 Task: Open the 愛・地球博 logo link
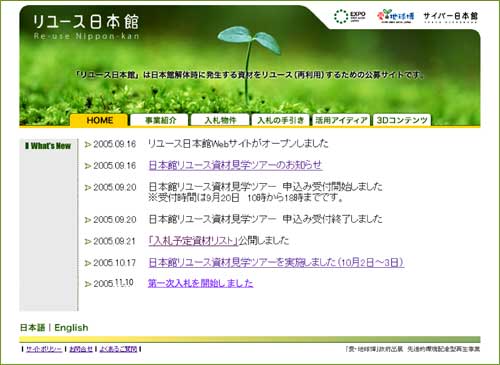tap(396, 16)
